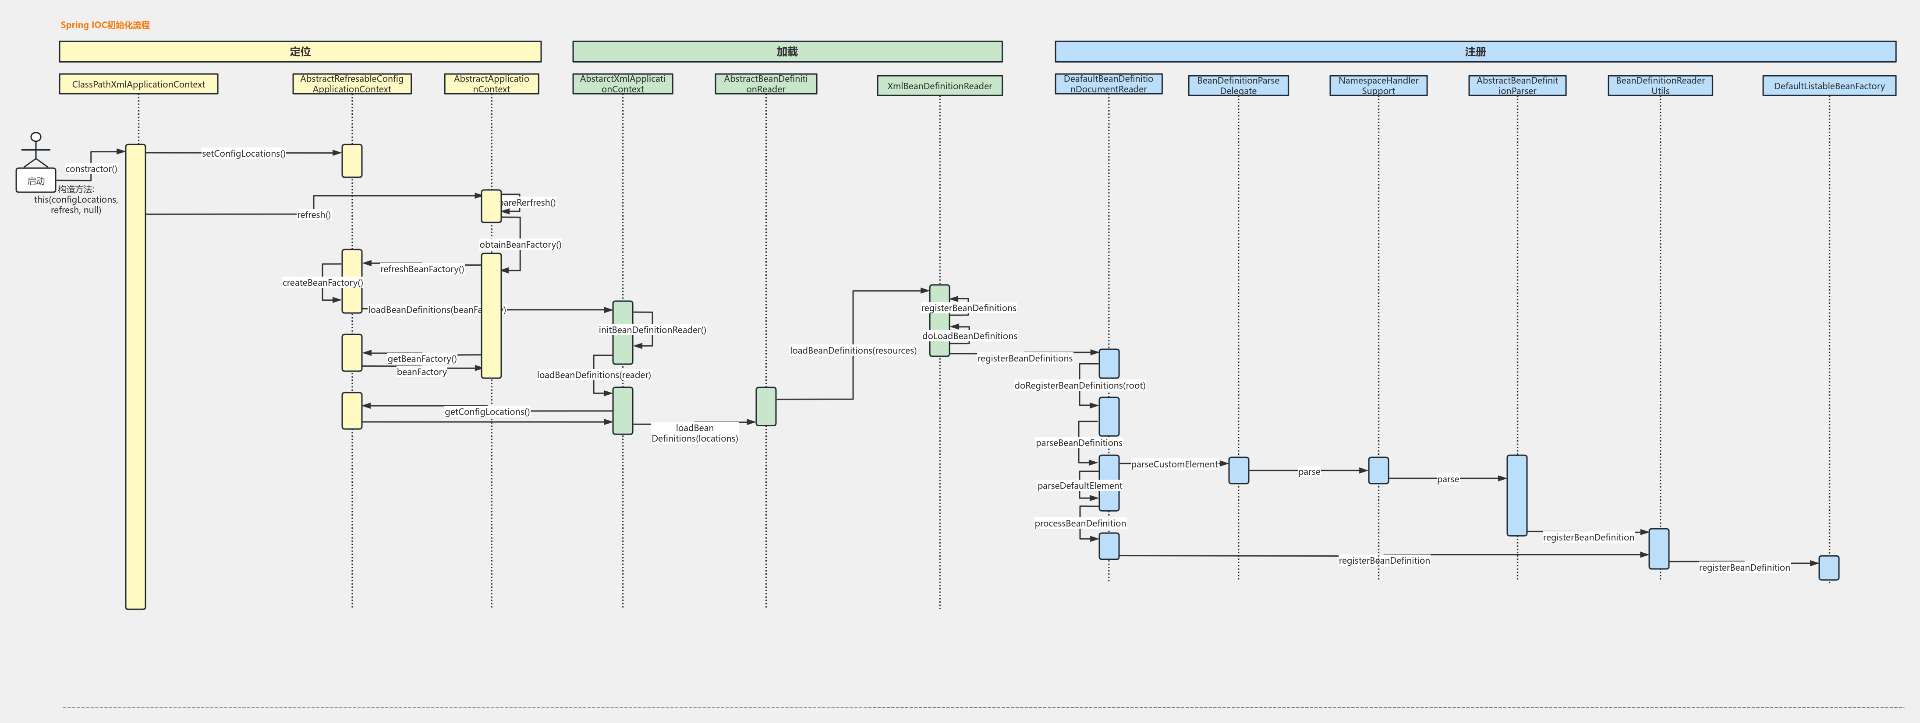Select the DefaultListableBeanFactory header box
The width and height of the screenshot is (1920, 723).
(x=1828, y=86)
